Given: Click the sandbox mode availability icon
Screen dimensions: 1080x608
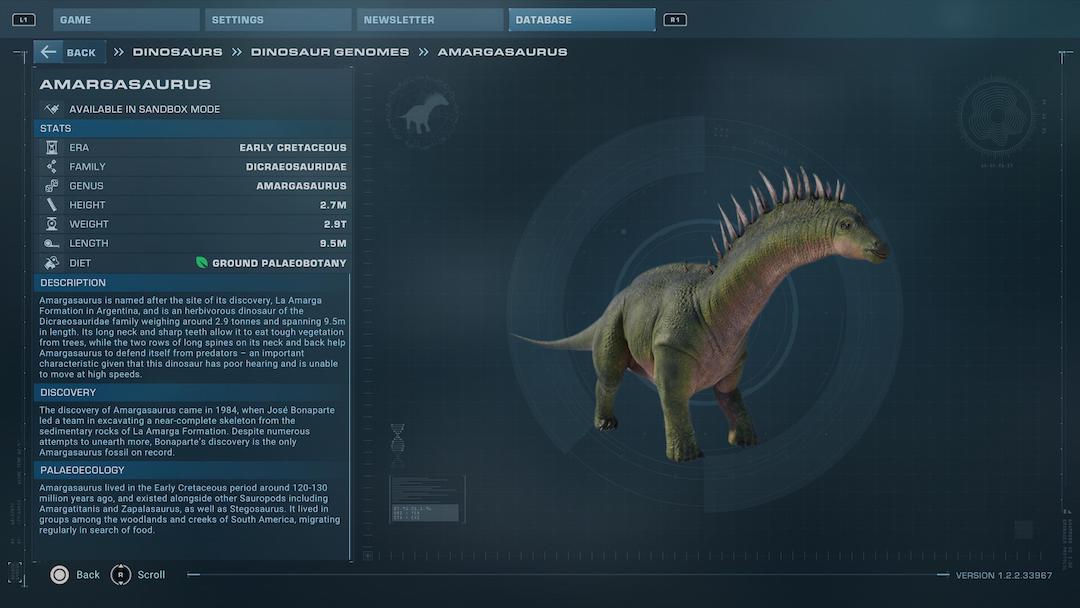Looking at the screenshot, I should pyautogui.click(x=52, y=109).
